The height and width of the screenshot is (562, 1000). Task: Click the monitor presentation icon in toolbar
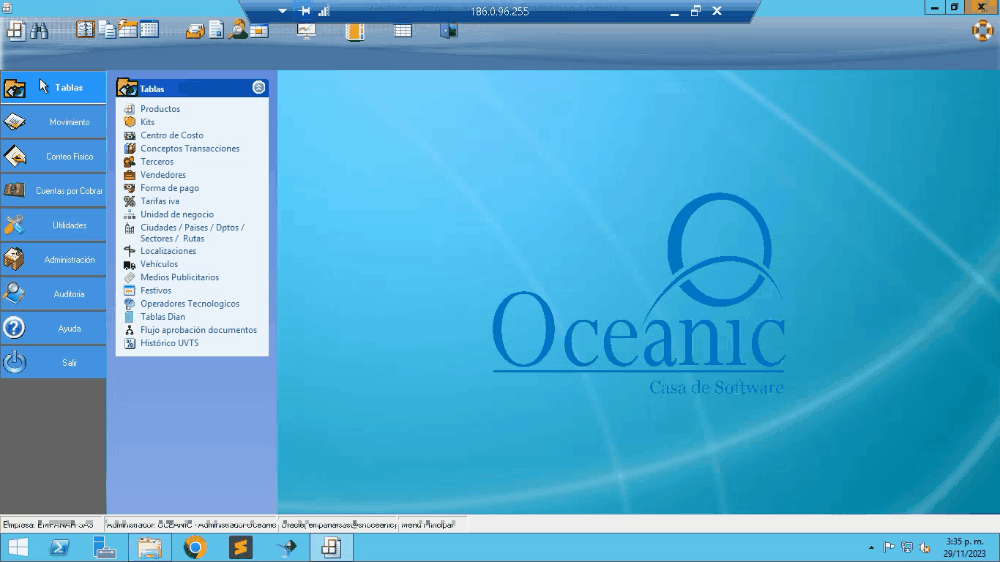pos(306,30)
